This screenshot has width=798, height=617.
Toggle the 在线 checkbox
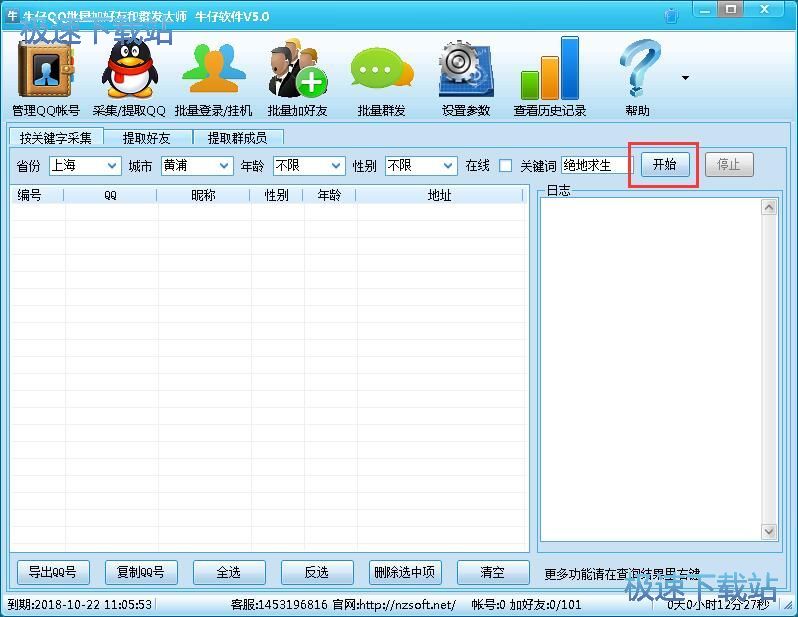point(505,165)
